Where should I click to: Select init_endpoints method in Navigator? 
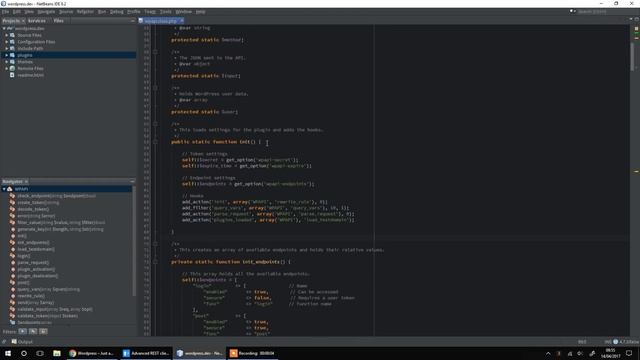[x=33, y=242]
